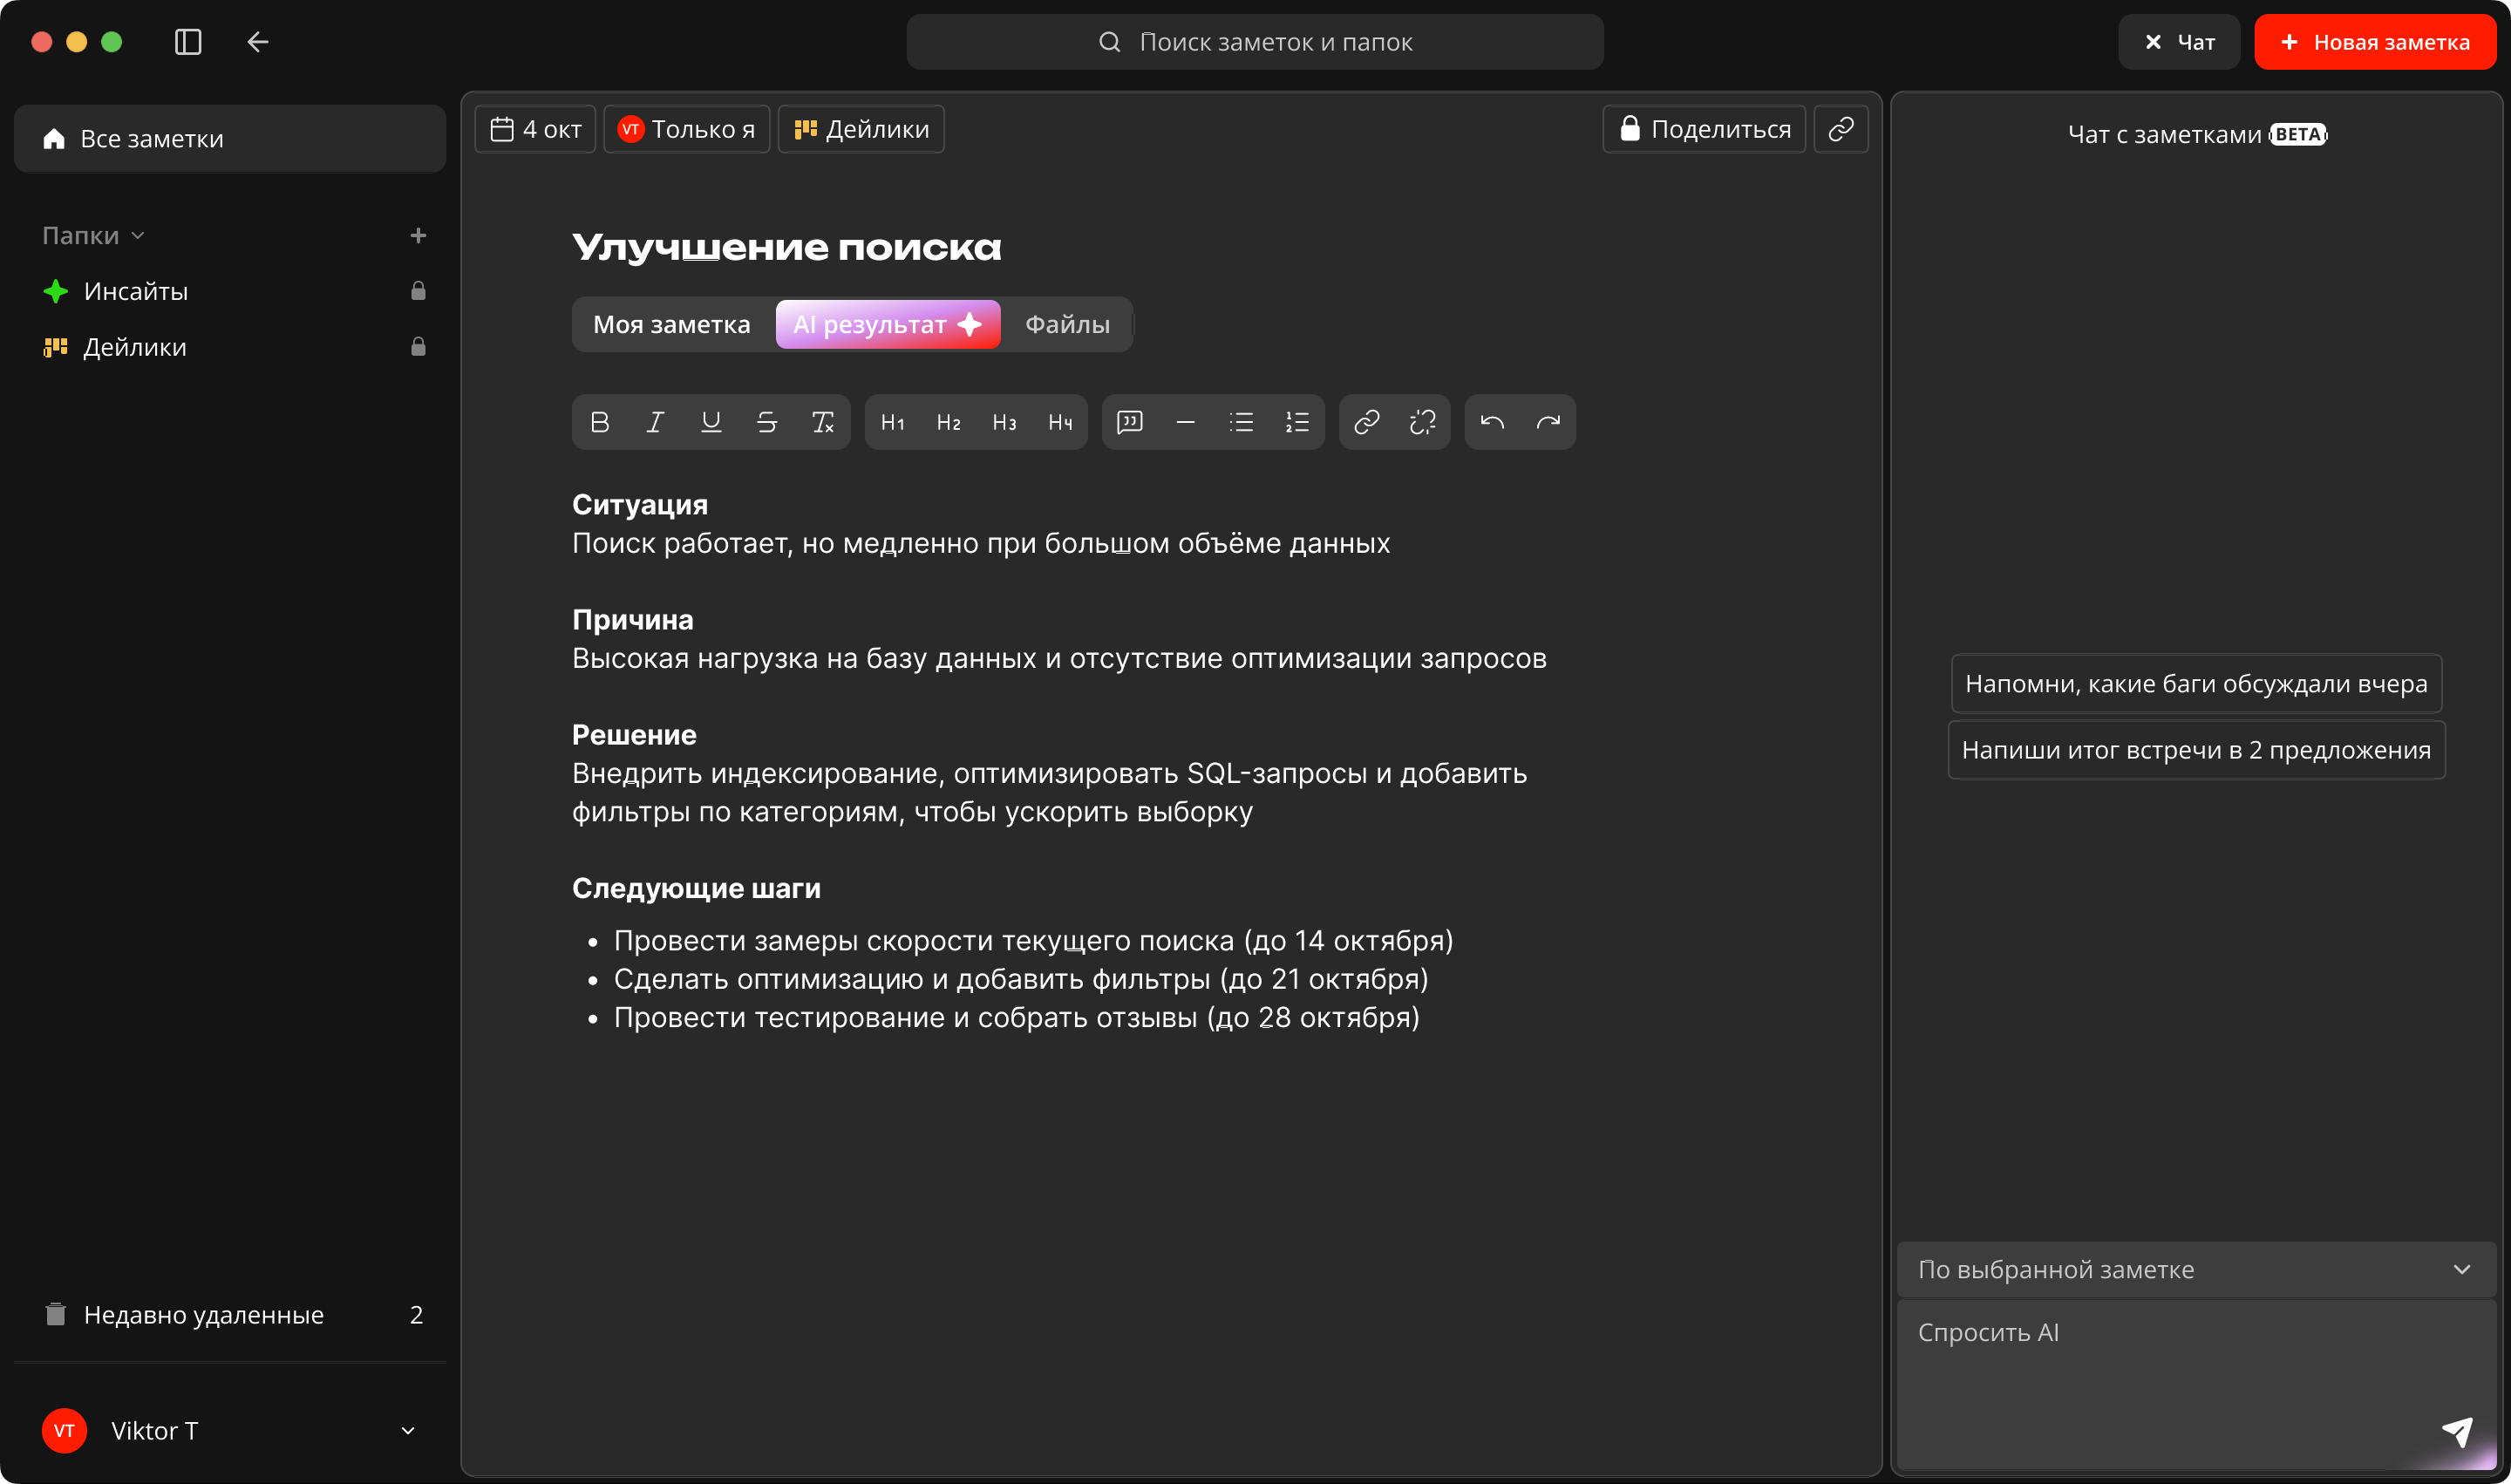Click suggestion Напиши итог встречи в 2 предложения

pyautogui.click(x=2196, y=749)
